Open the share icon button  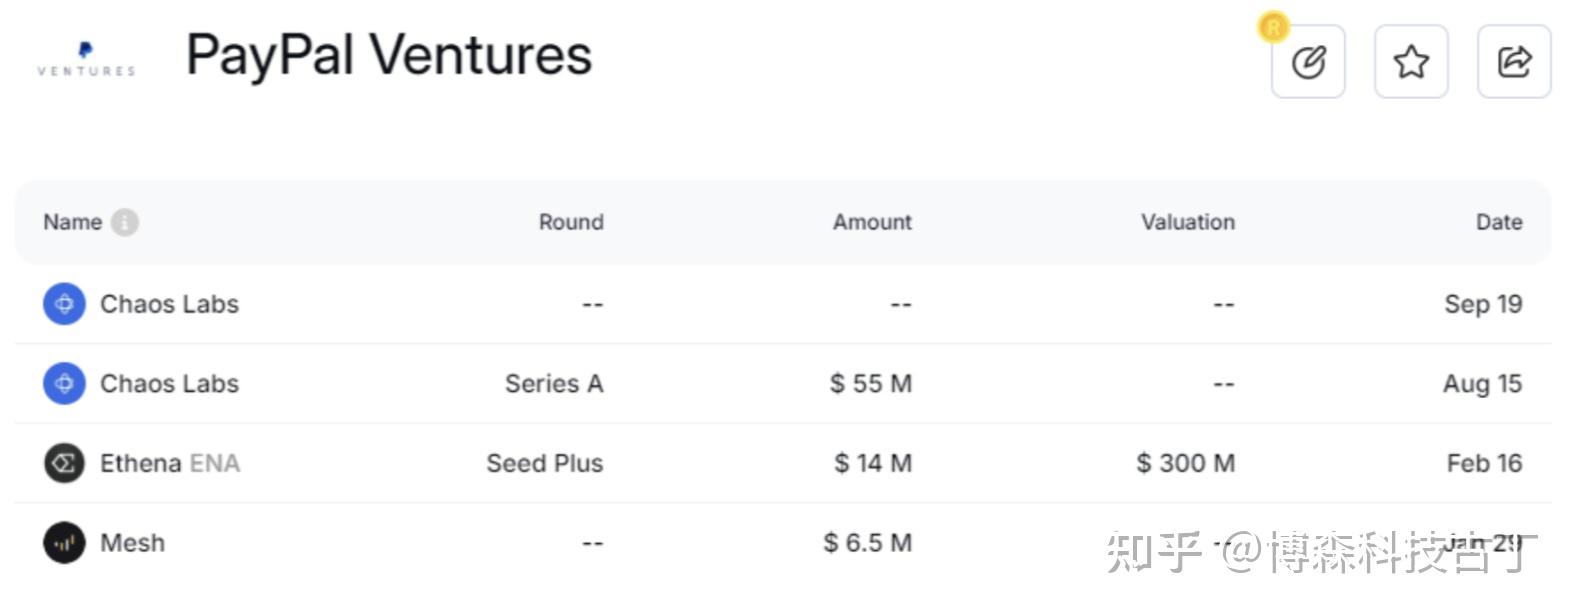coord(1514,62)
